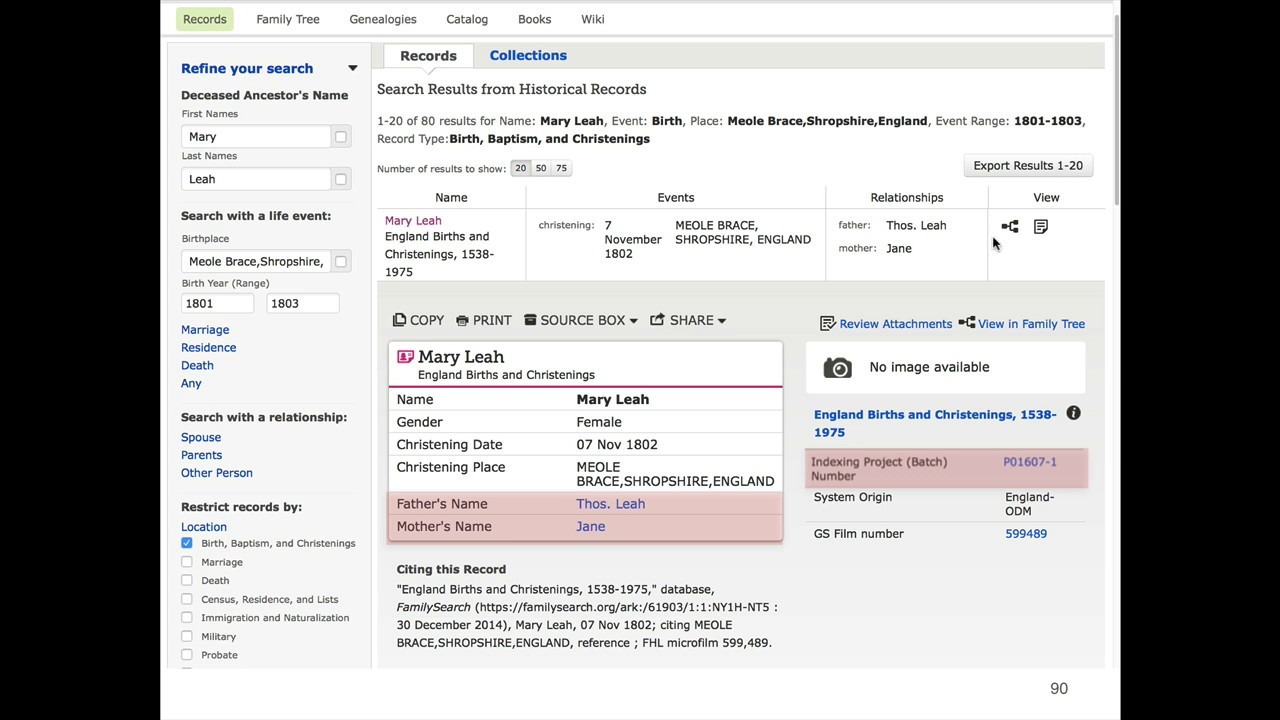Click the family tree icon in View column

pyautogui.click(x=1010, y=227)
